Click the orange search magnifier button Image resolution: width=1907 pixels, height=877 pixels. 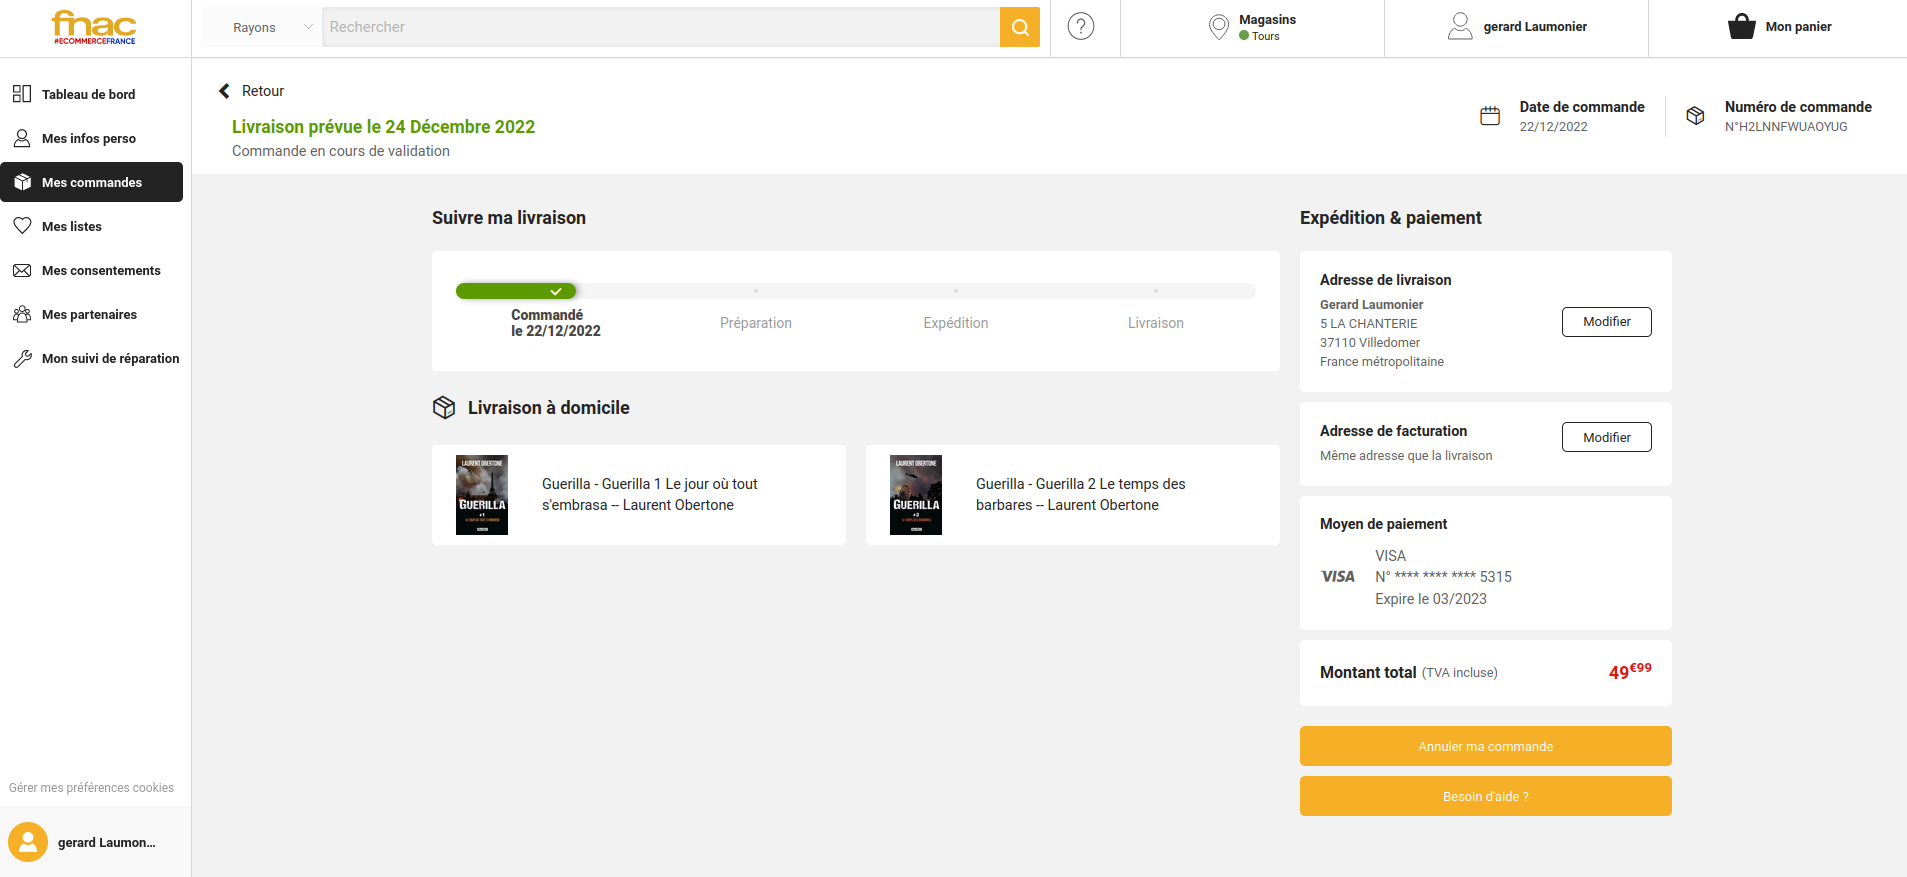(1019, 27)
